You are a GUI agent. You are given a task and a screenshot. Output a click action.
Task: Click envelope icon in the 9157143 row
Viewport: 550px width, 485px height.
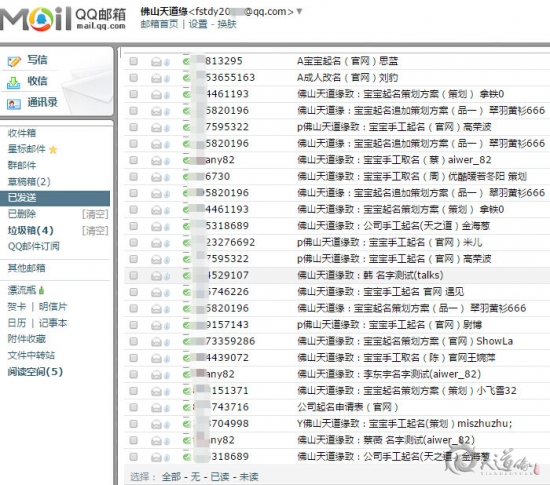156,325
